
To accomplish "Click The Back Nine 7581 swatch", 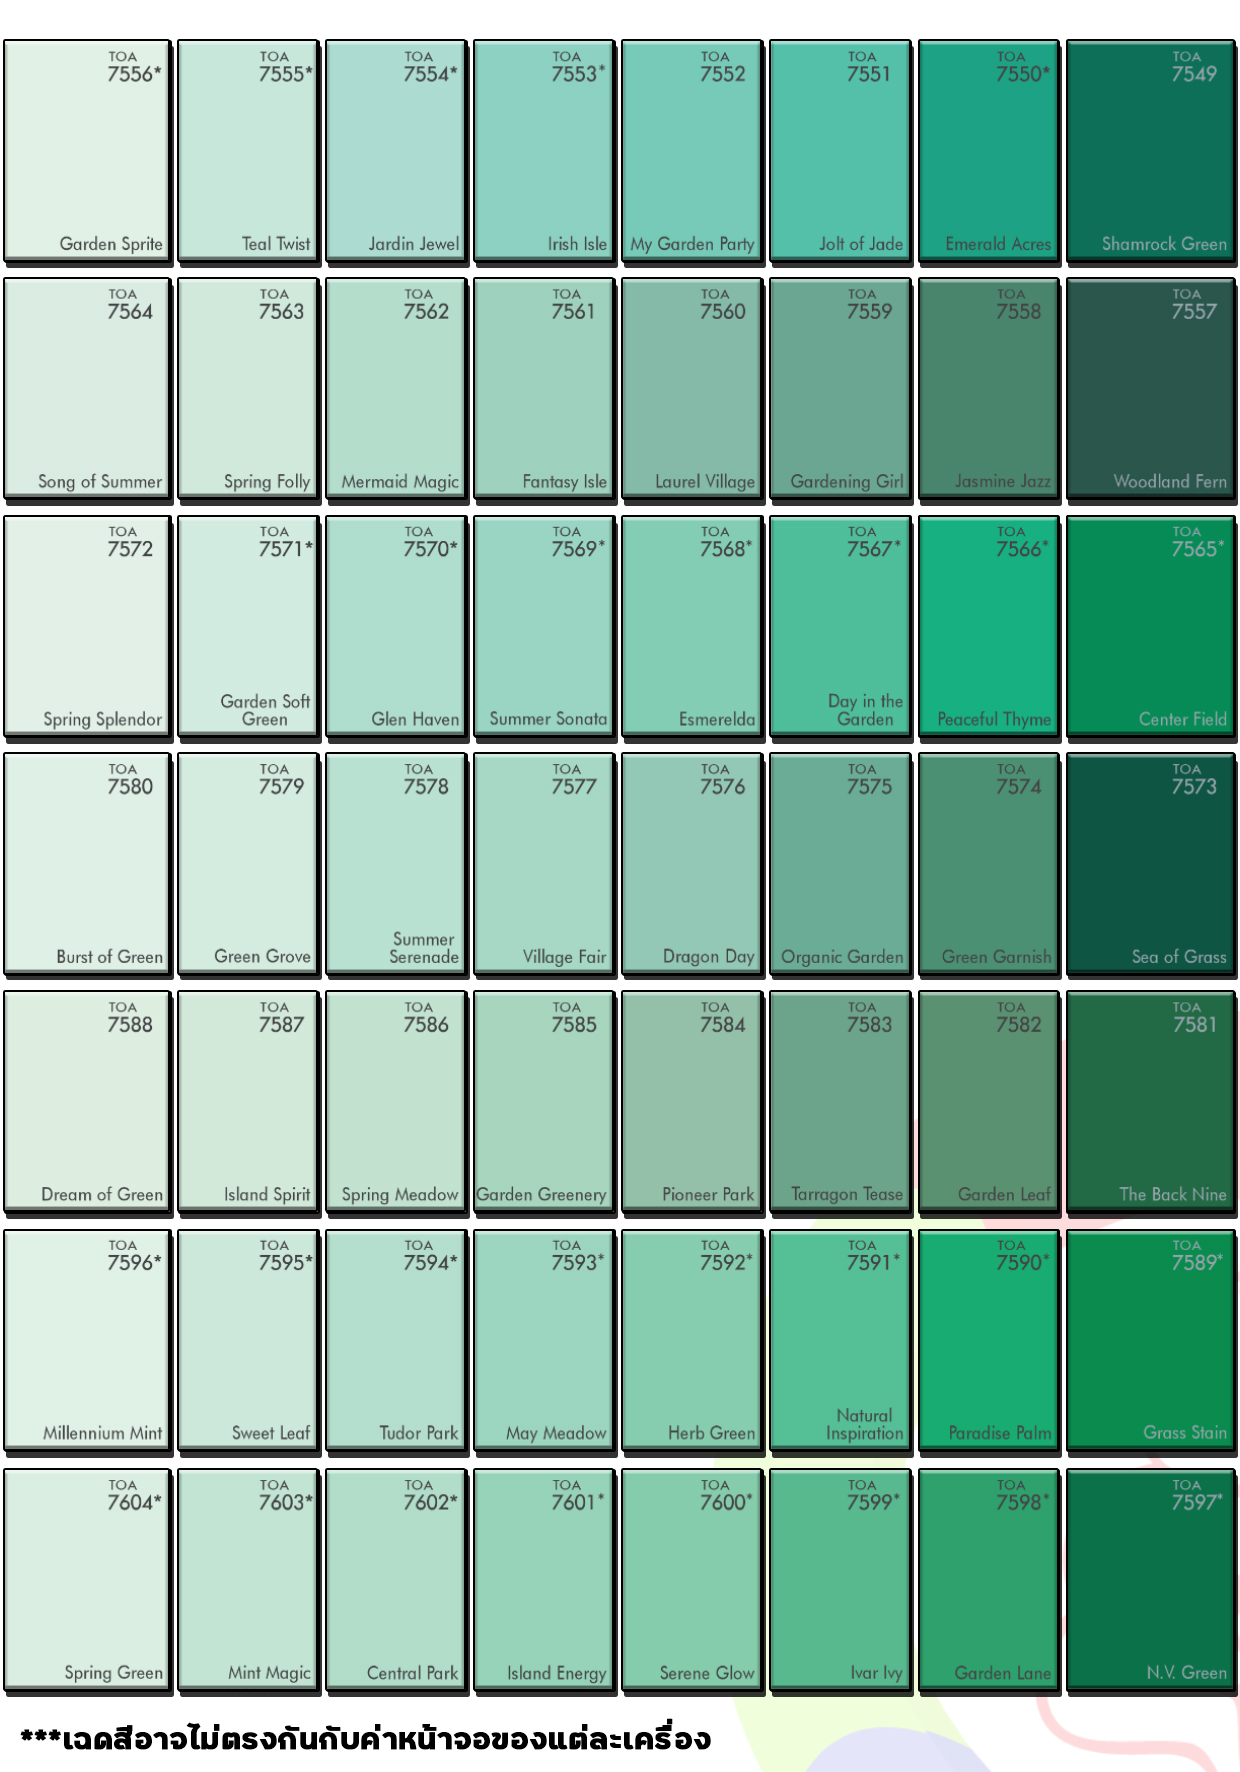I will tap(1151, 1102).
